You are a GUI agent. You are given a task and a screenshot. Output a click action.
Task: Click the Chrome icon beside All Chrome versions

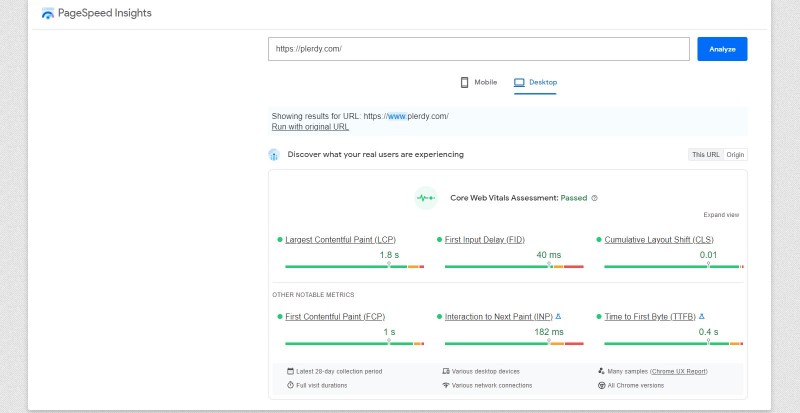[602, 385]
